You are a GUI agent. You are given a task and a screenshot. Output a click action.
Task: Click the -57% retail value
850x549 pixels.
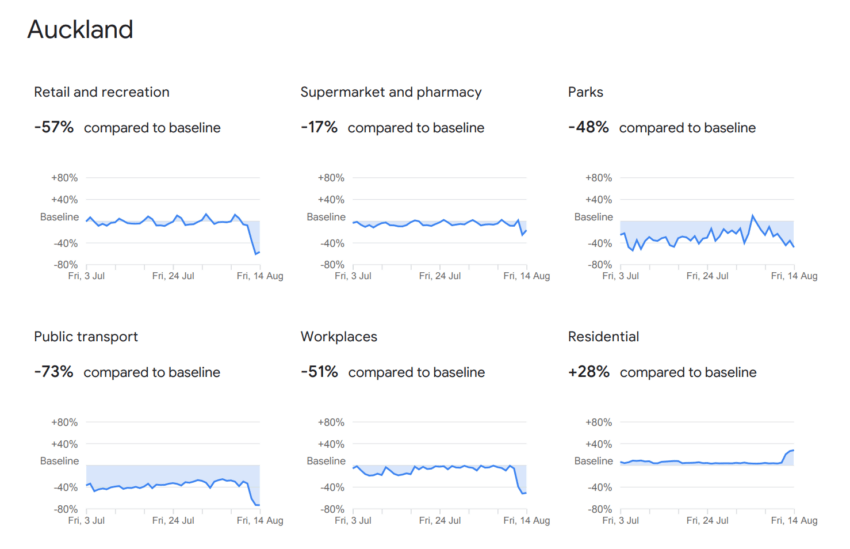click(54, 128)
